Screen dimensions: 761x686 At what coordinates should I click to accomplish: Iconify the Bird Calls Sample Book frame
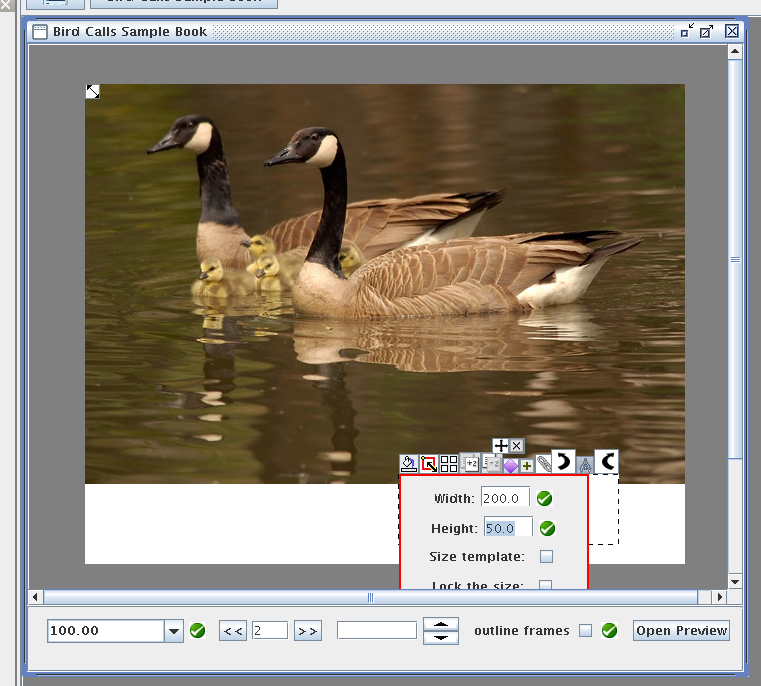click(x=687, y=31)
